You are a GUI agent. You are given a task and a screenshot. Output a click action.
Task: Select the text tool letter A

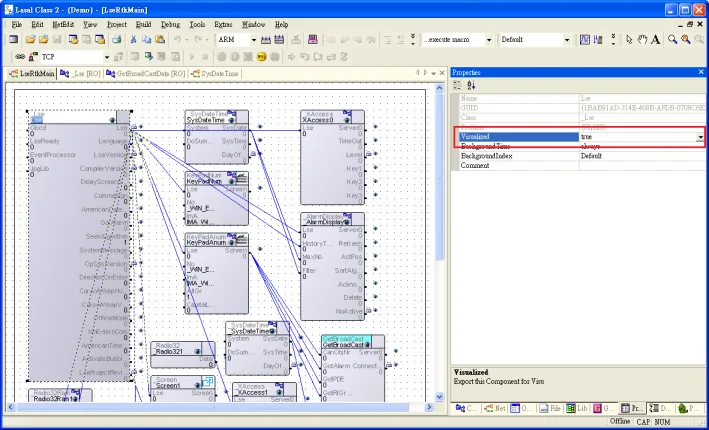point(655,40)
